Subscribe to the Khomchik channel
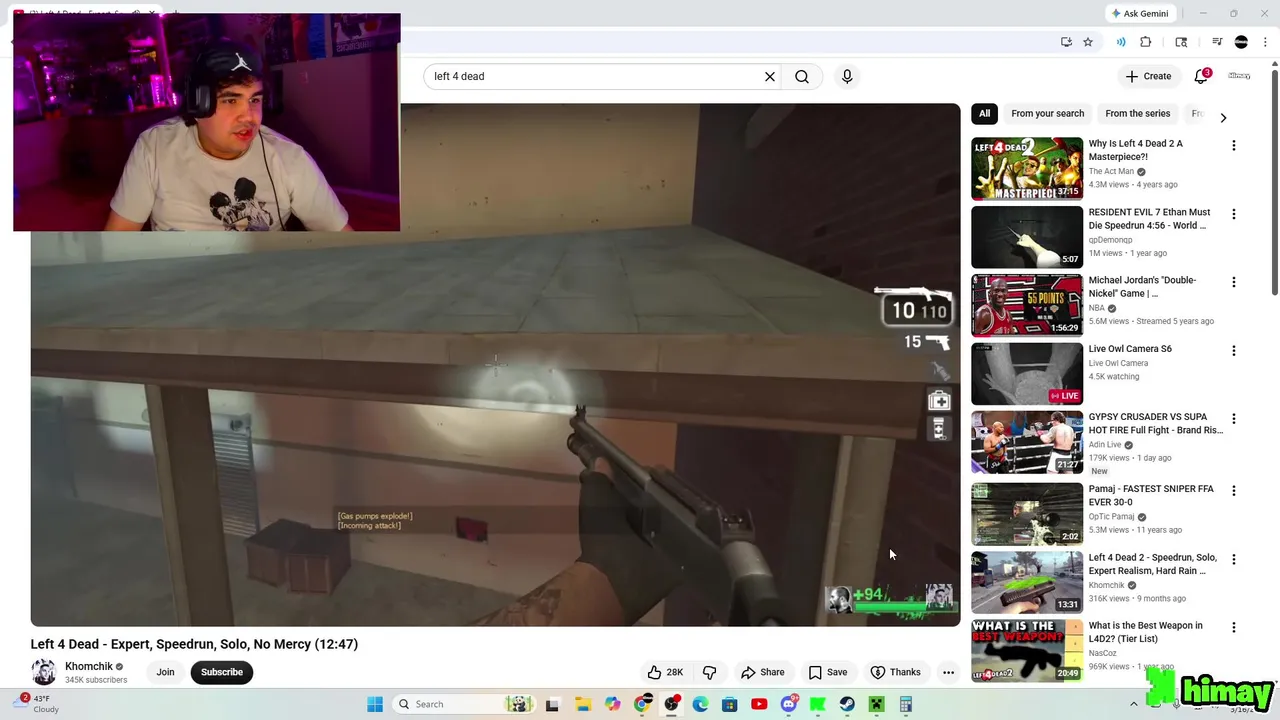Viewport: 1280px width, 720px height. coord(222,672)
